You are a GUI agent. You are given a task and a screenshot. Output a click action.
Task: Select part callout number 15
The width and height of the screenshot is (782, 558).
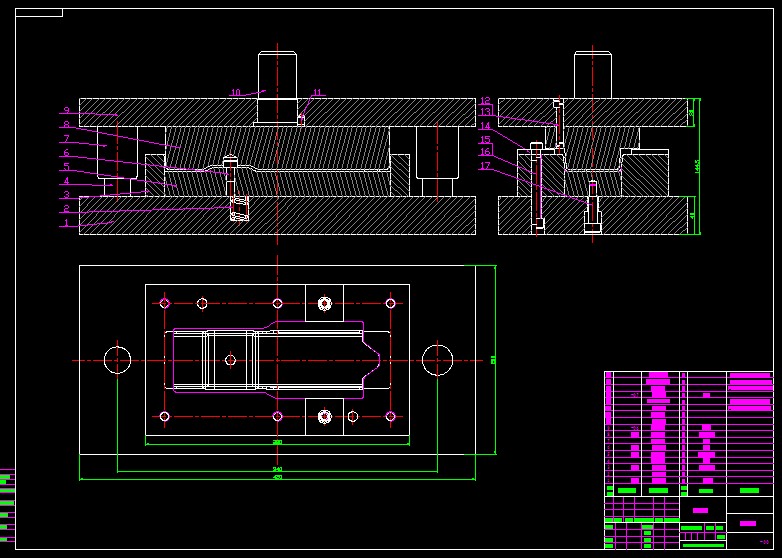point(485,140)
